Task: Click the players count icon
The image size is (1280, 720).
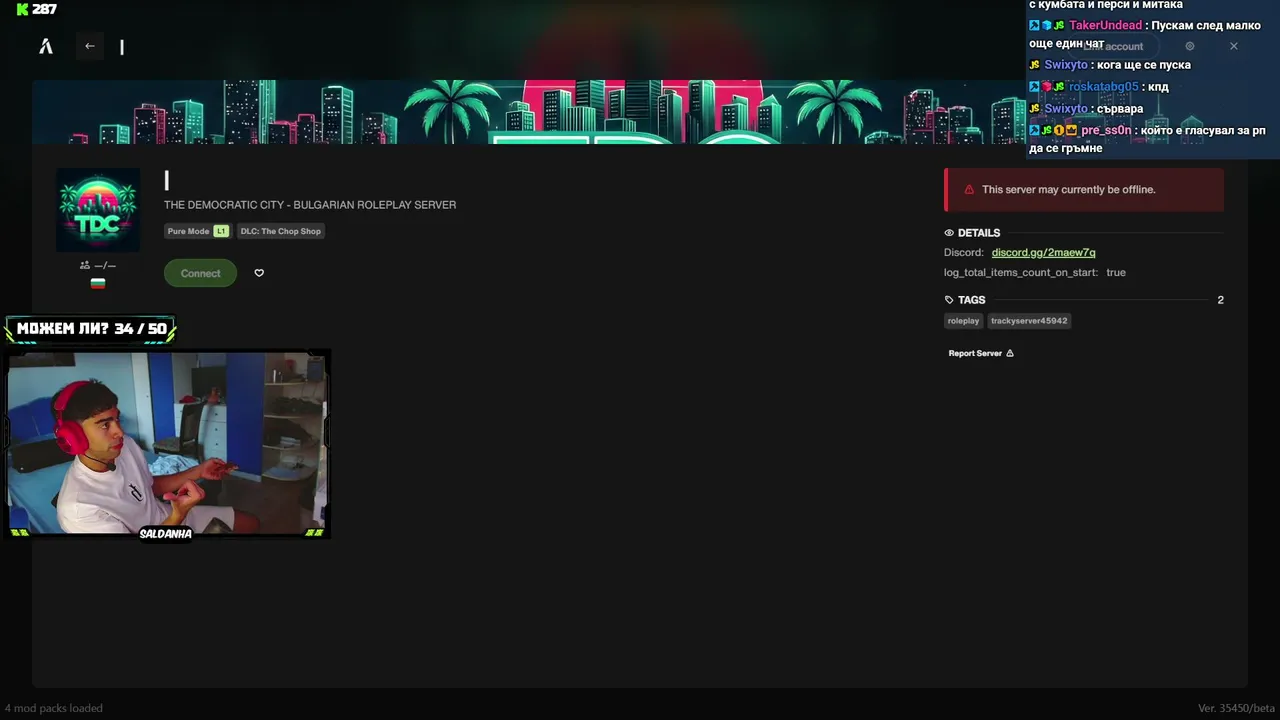Action: 85,265
